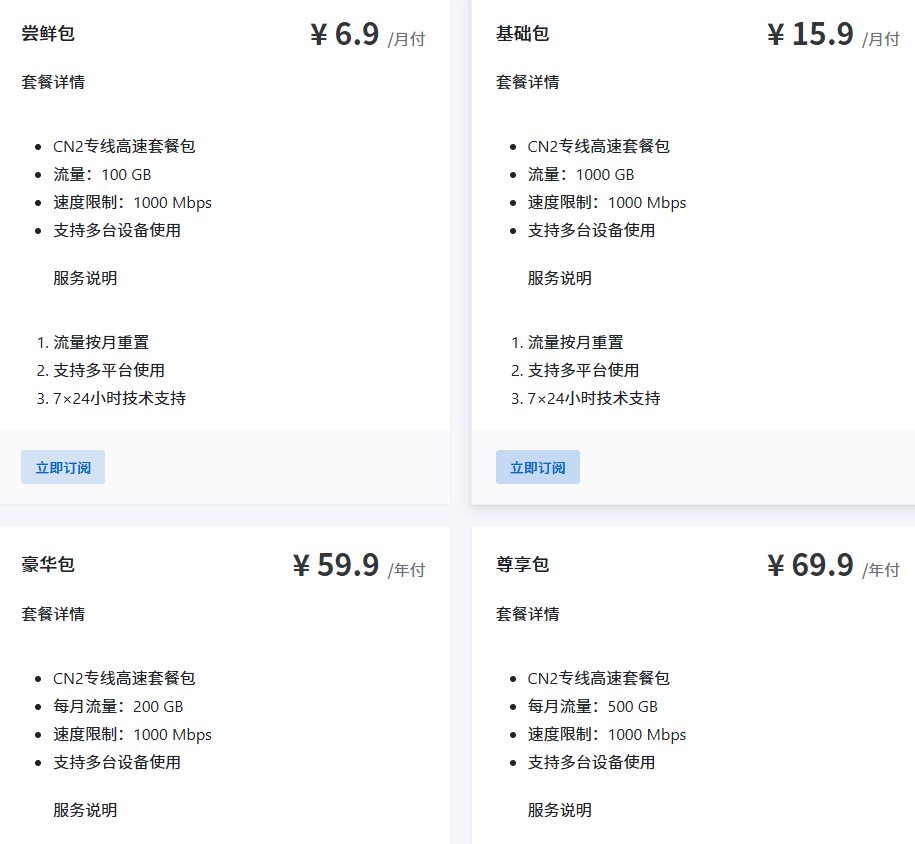The height and width of the screenshot is (844, 915).
Task: Click 流量按月重置 item in 基础包 card
Action: click(575, 342)
